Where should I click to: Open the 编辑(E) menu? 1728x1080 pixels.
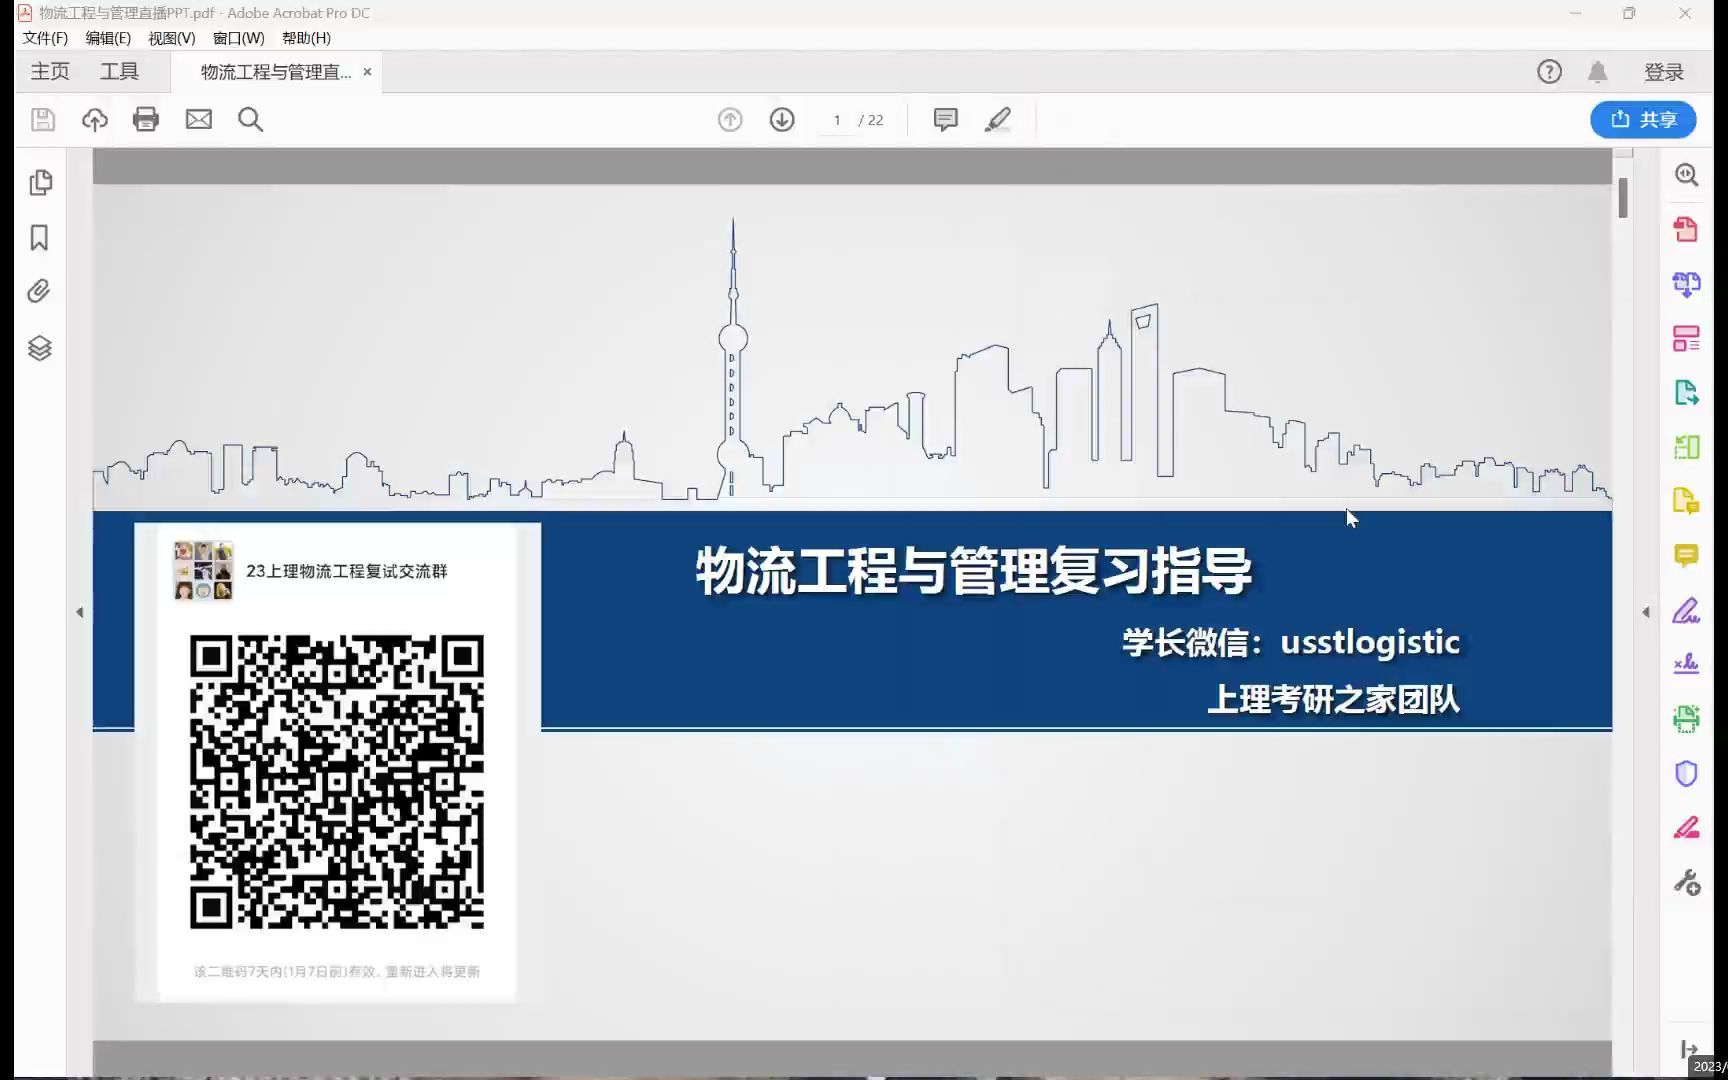pyautogui.click(x=108, y=38)
